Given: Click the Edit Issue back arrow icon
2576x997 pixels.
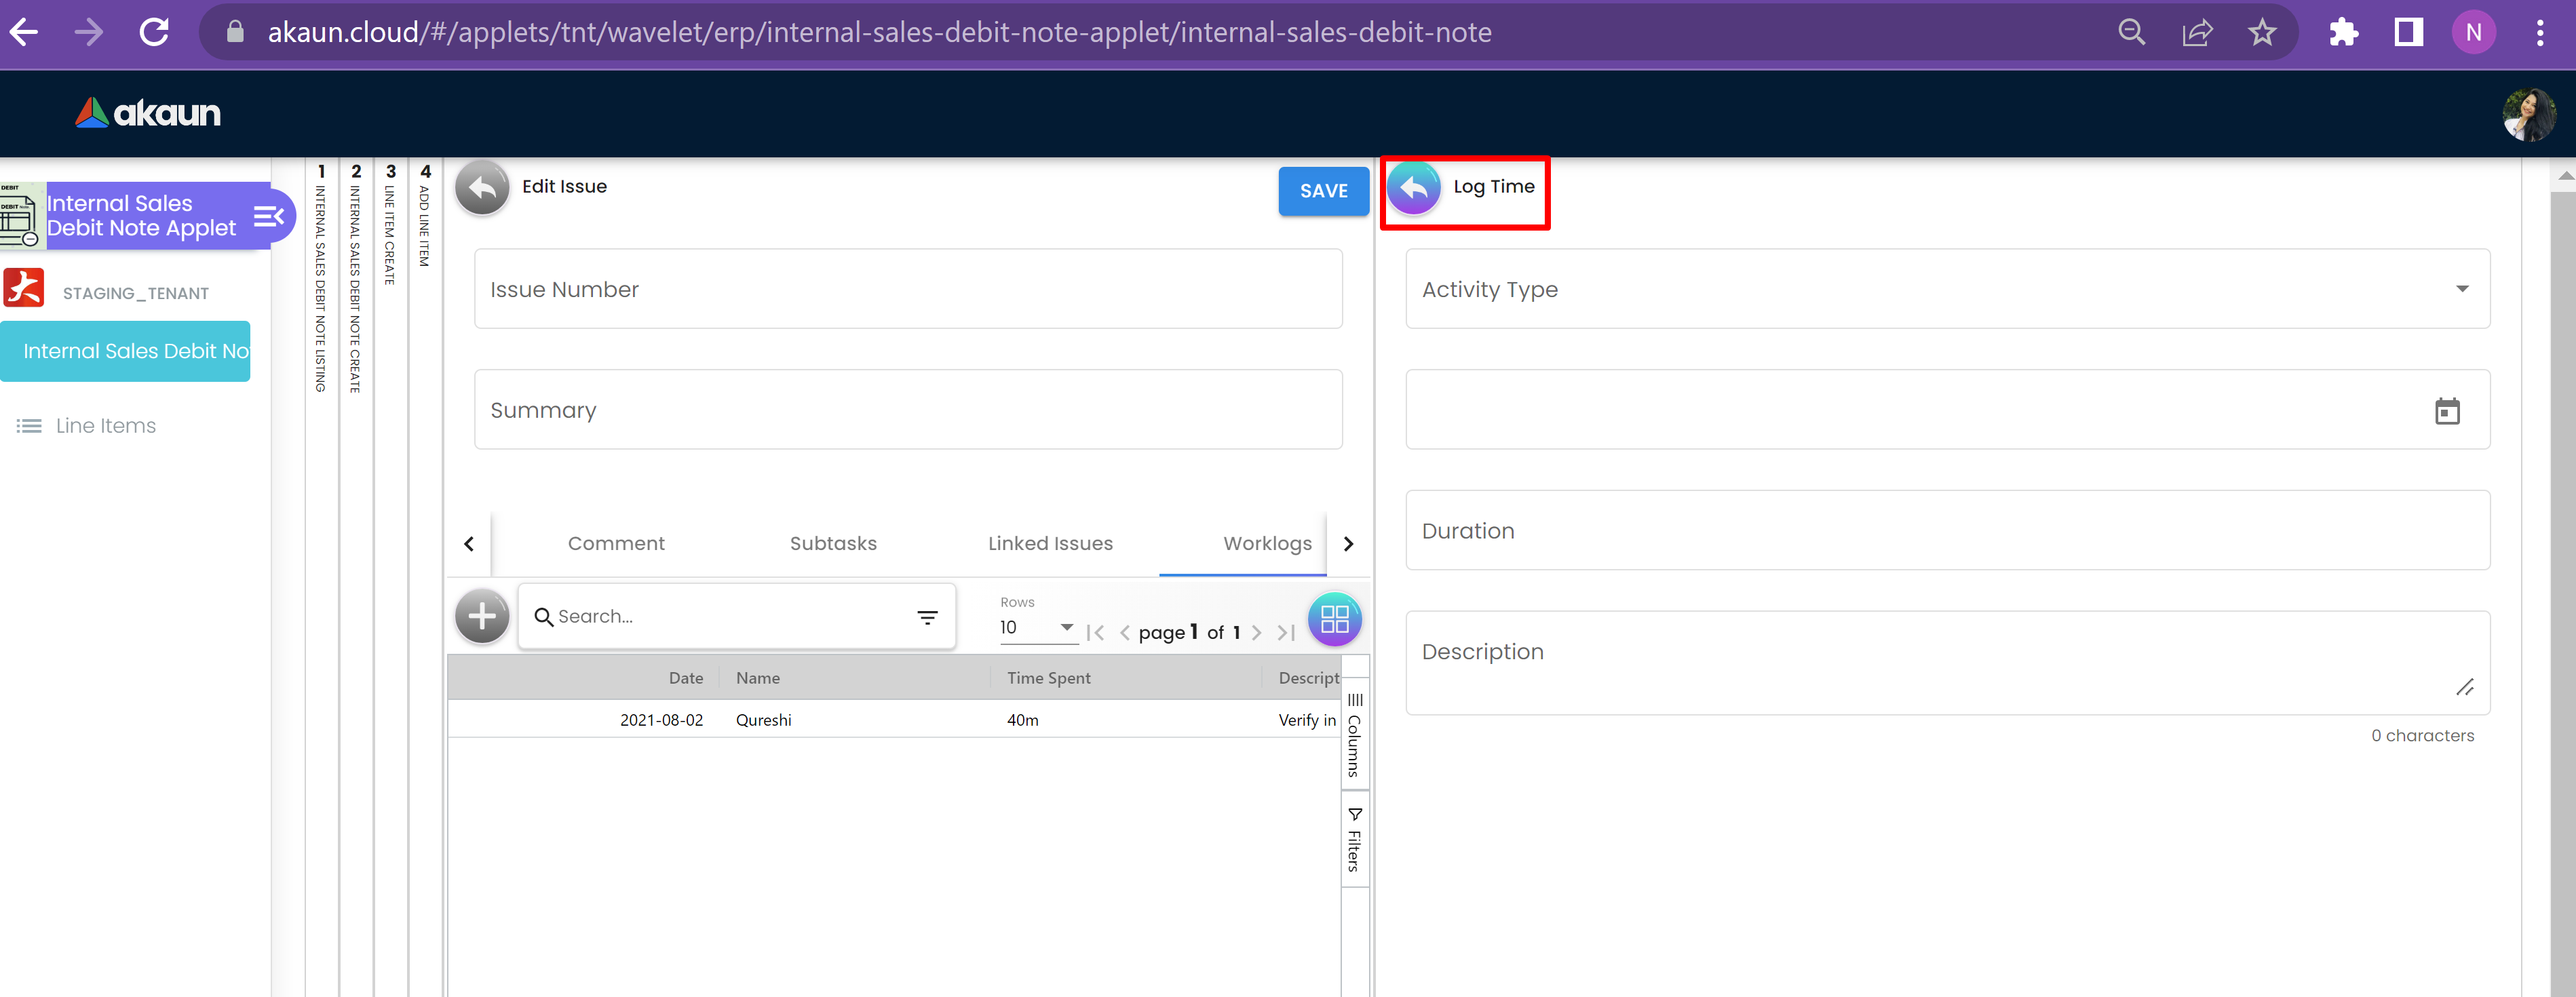Looking at the screenshot, I should point(482,187).
